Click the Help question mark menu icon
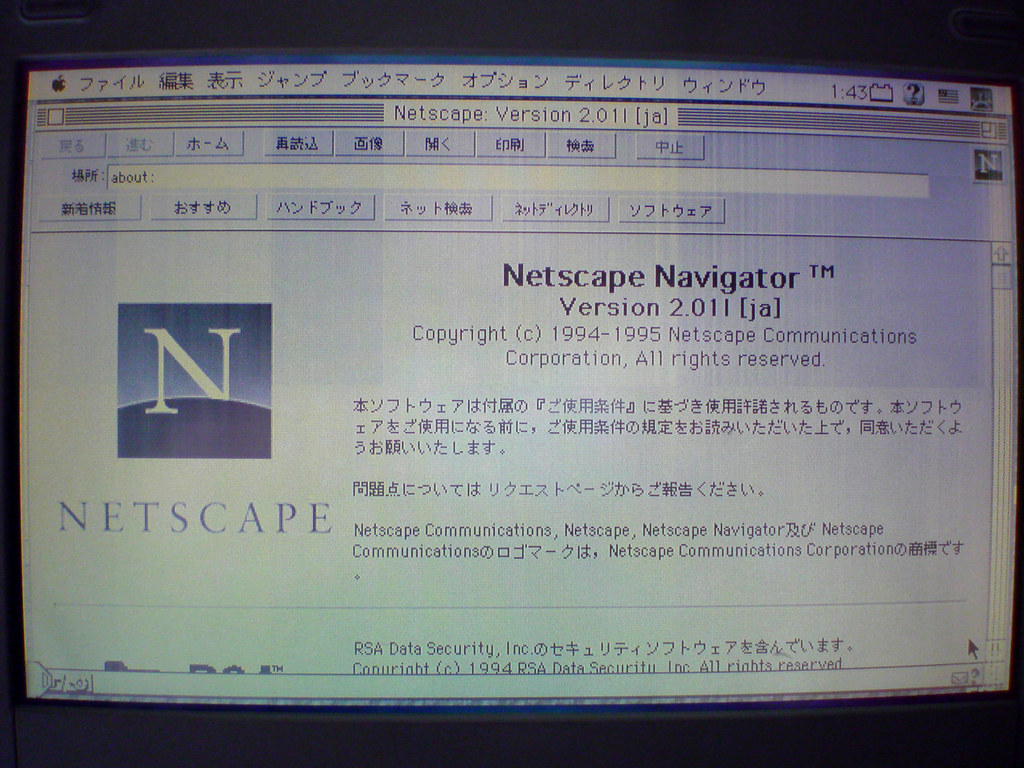Screen dimensions: 1024x768 pyautogui.click(x=914, y=95)
